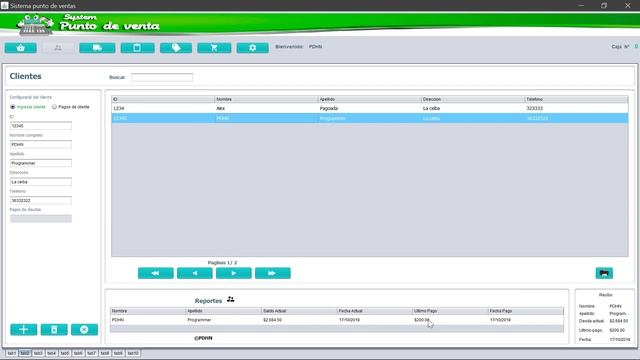The width and height of the screenshot is (640, 360).
Task: Maximize or restore the application window
Action: pyautogui.click(x=604, y=6)
